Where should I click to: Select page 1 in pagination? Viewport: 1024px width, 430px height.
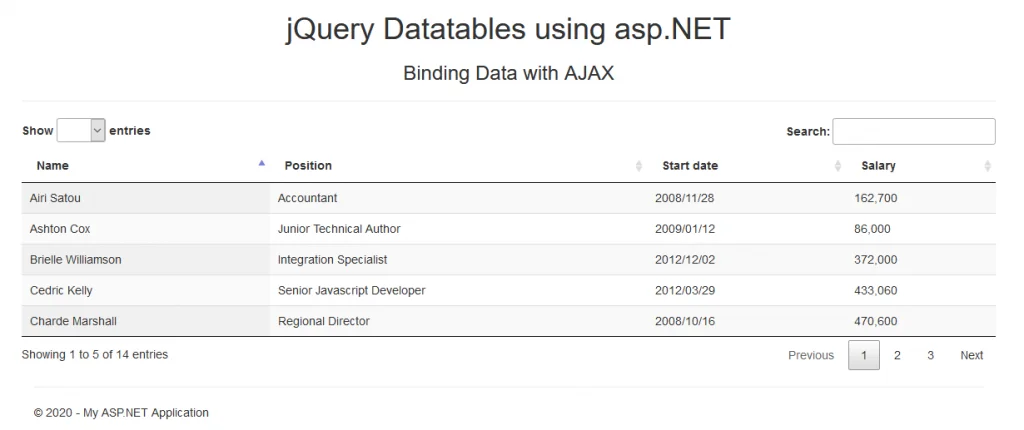pyautogui.click(x=864, y=355)
